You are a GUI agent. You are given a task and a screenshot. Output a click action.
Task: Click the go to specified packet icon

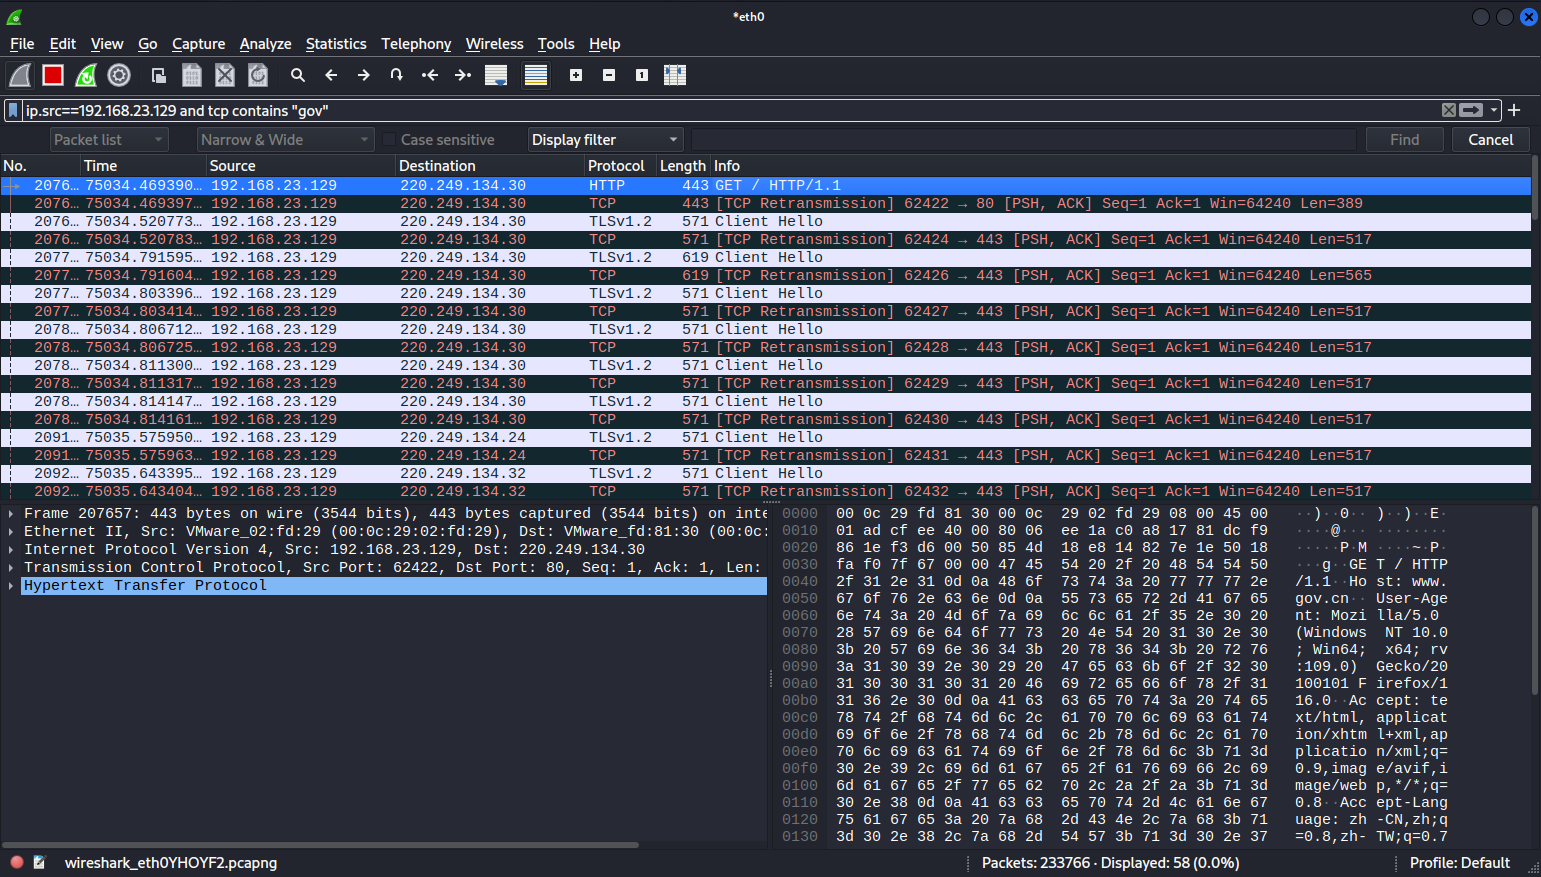[397, 75]
